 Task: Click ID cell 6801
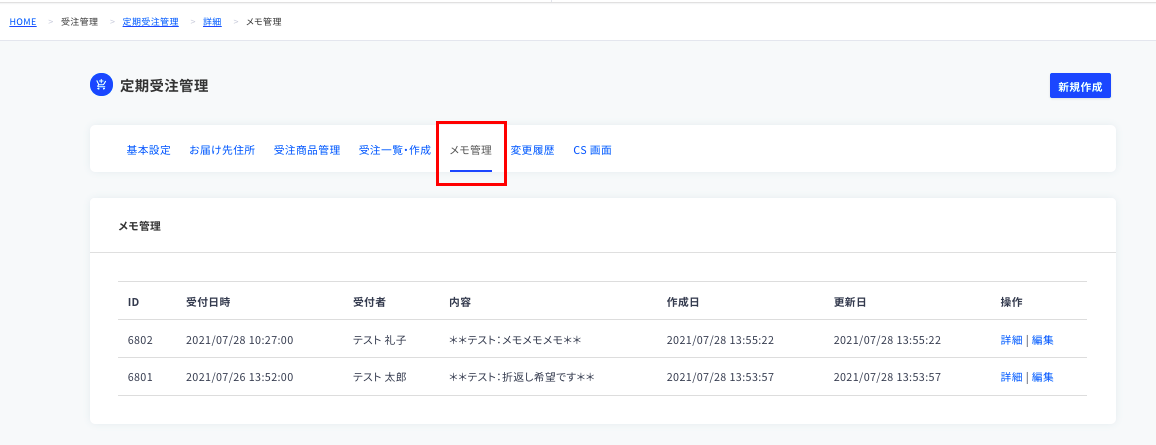[x=140, y=377]
